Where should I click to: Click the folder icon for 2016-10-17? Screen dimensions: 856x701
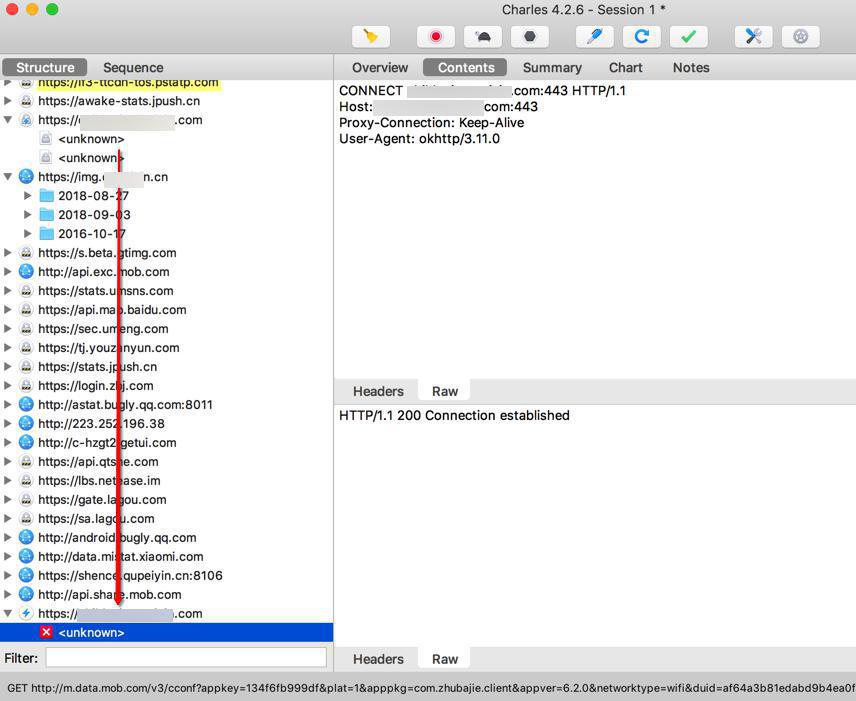click(47, 234)
